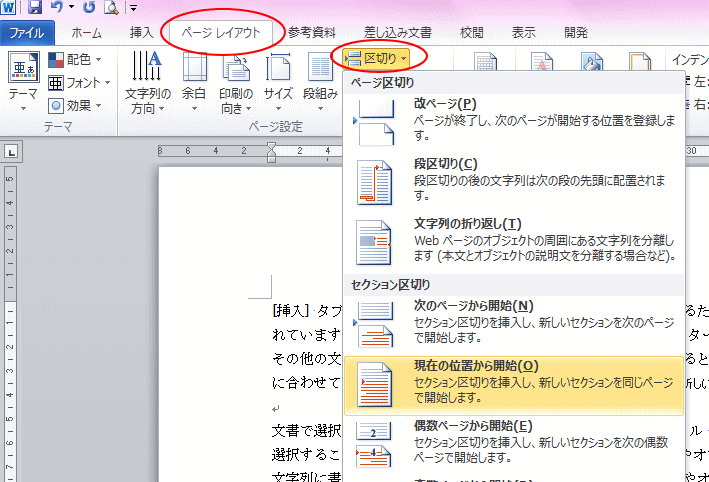Click the page borders icon
Viewport: 709px width, 482px height.
click(x=640, y=62)
